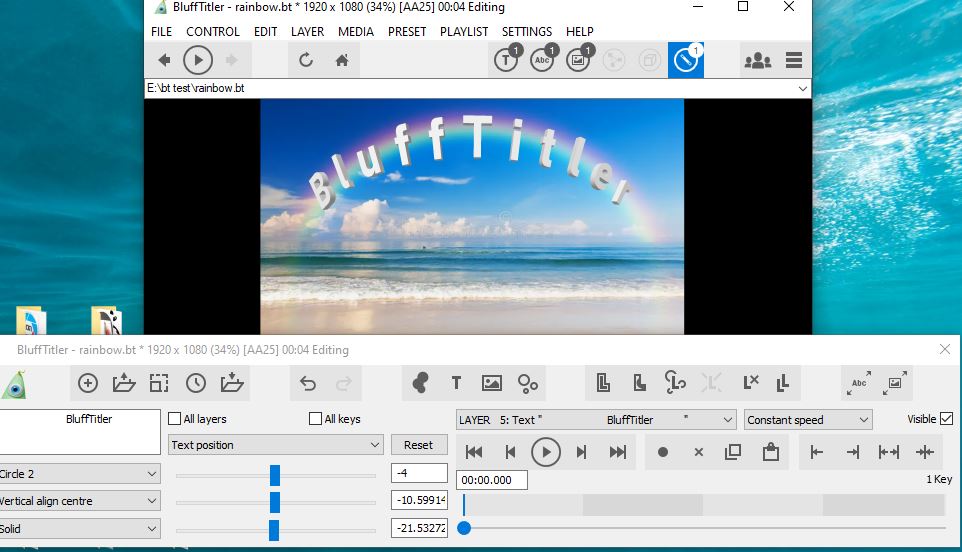Click the clock icon in the tool toolbar

click(195, 383)
